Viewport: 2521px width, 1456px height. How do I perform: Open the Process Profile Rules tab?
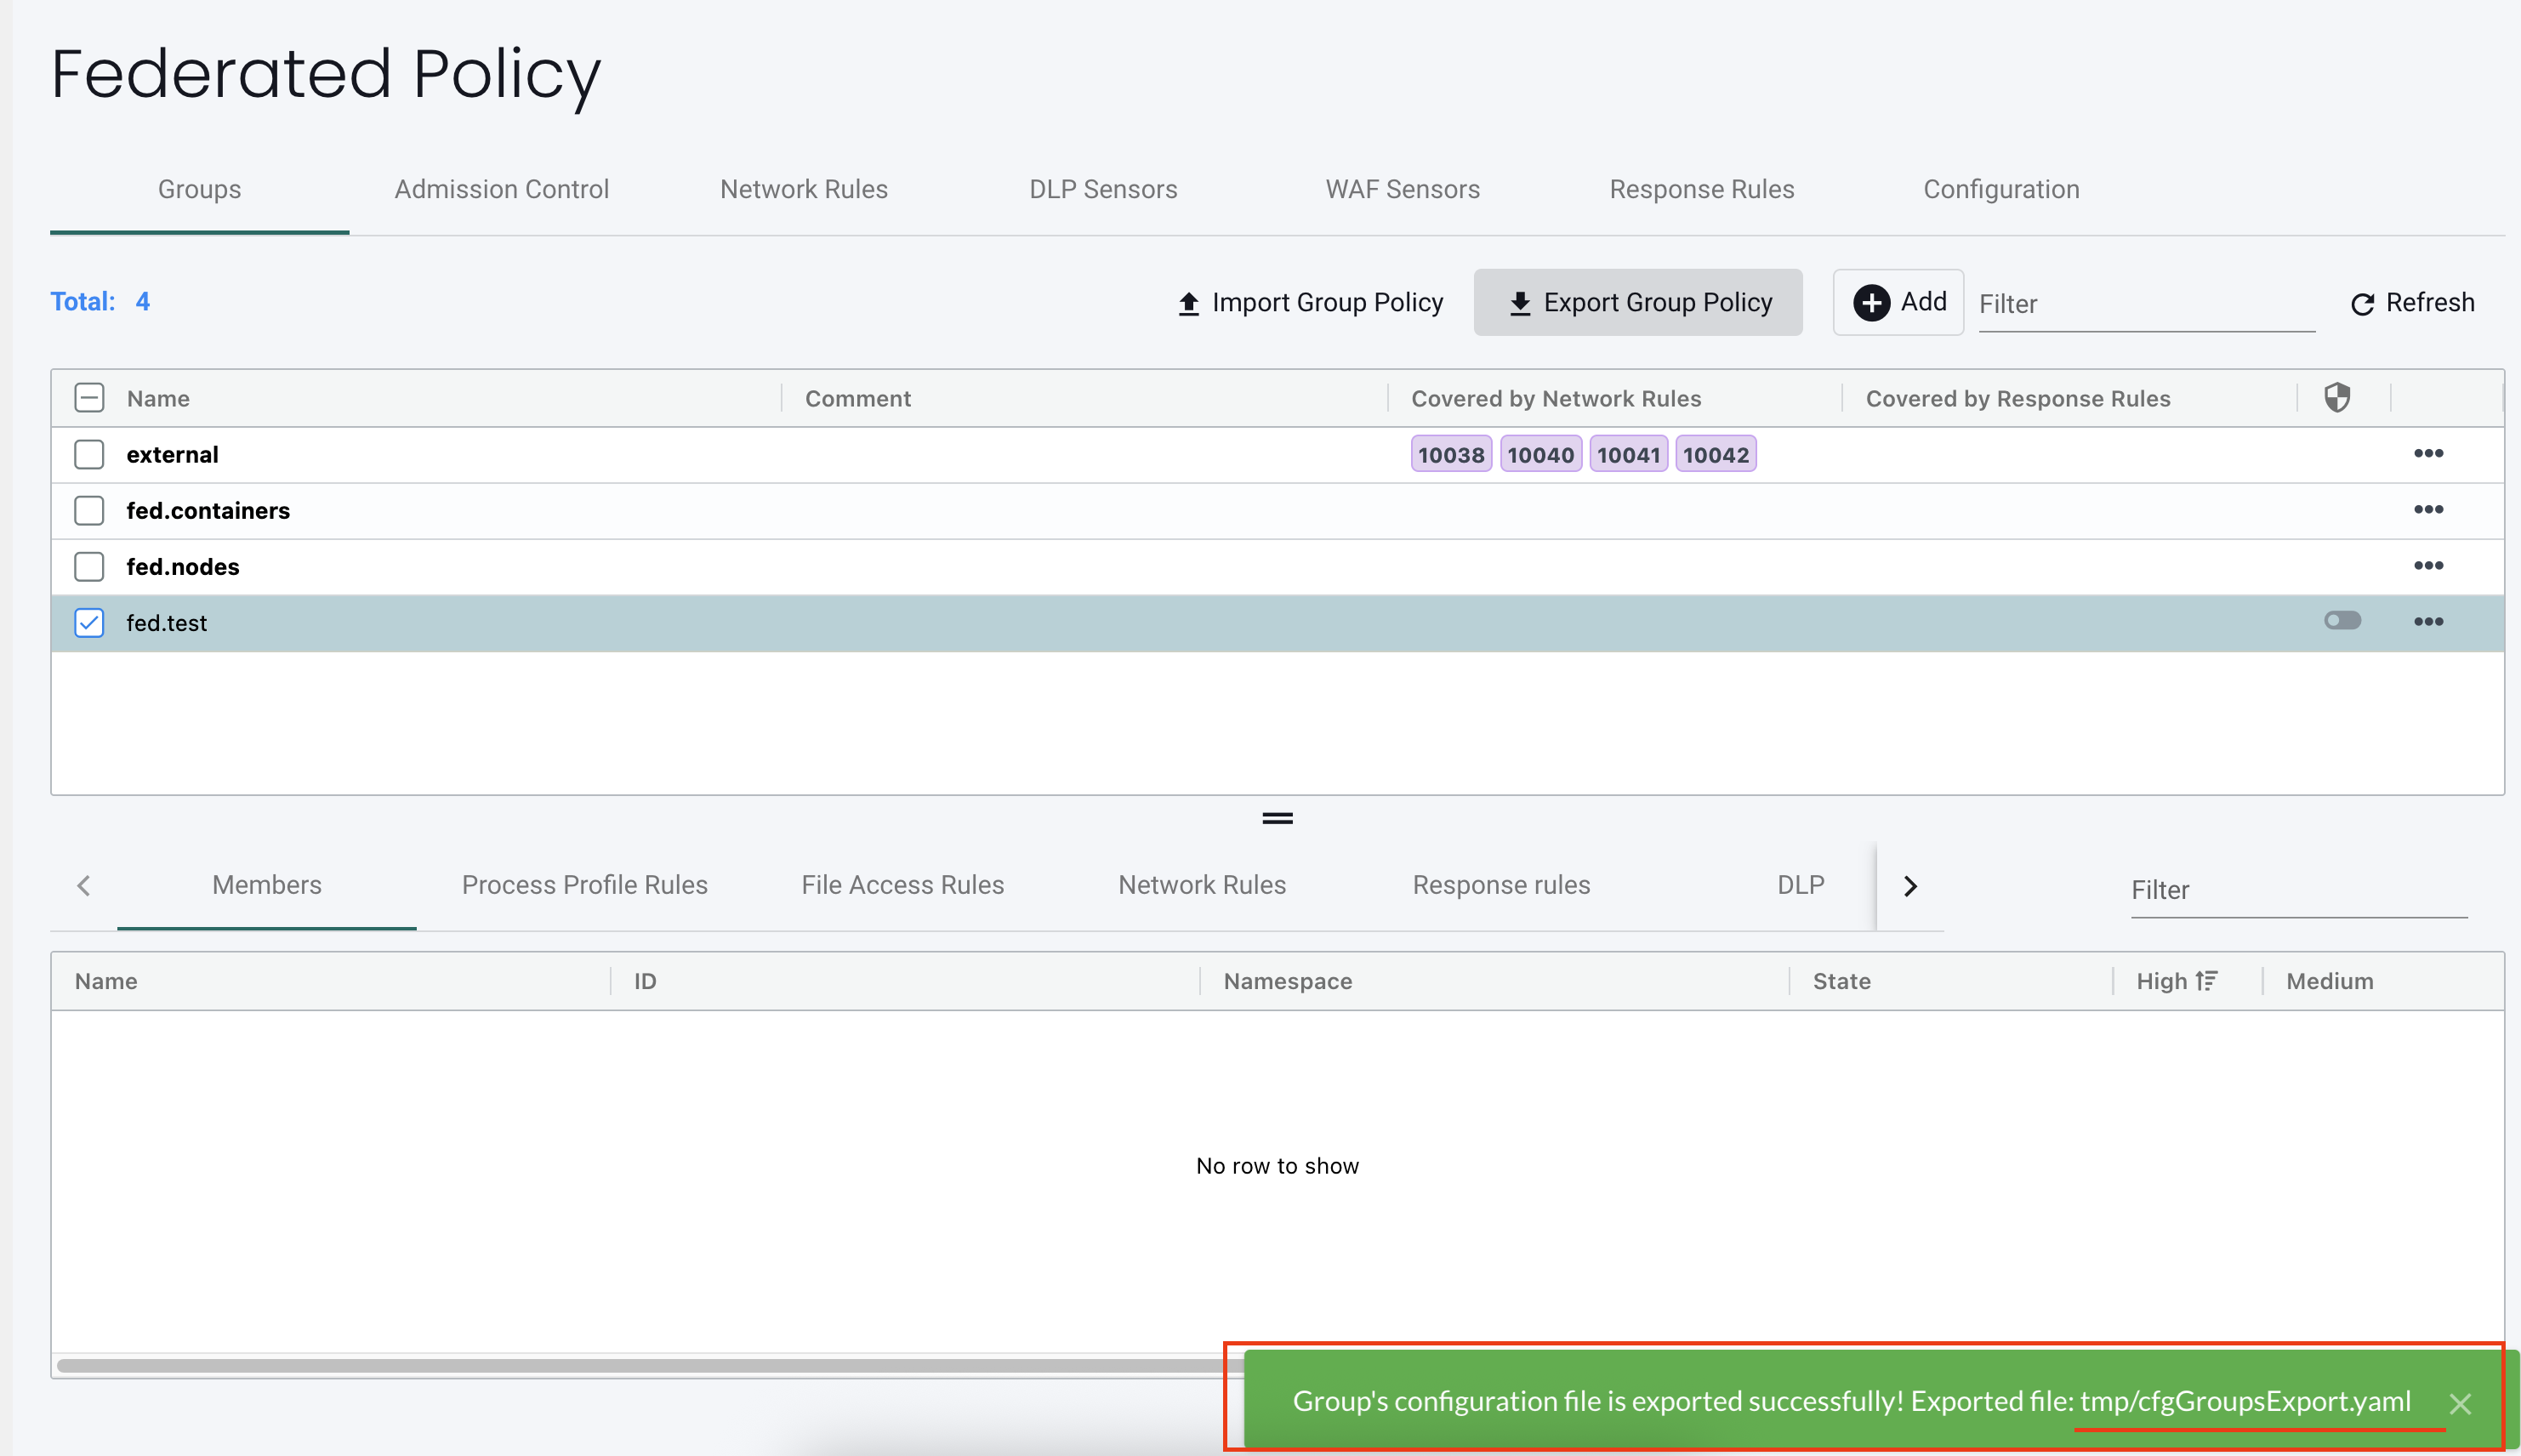[584, 885]
